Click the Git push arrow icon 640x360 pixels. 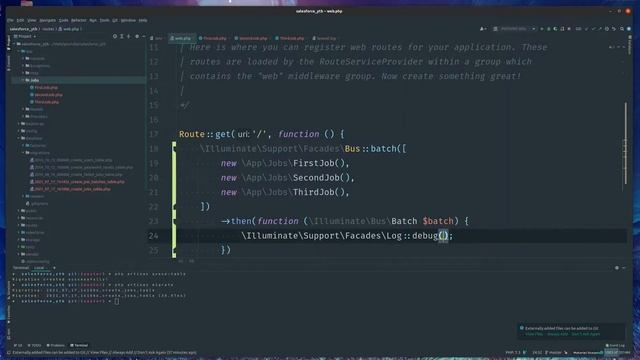coord(600,29)
